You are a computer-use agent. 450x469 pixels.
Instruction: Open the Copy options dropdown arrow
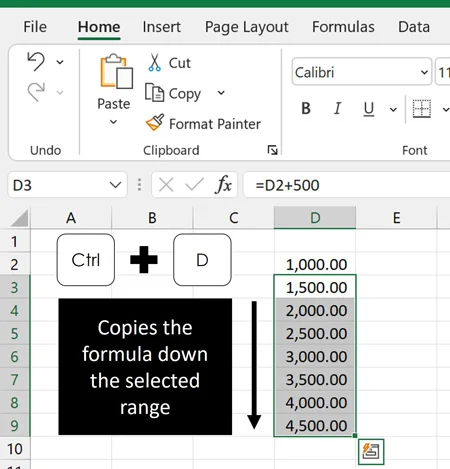[x=221, y=93]
